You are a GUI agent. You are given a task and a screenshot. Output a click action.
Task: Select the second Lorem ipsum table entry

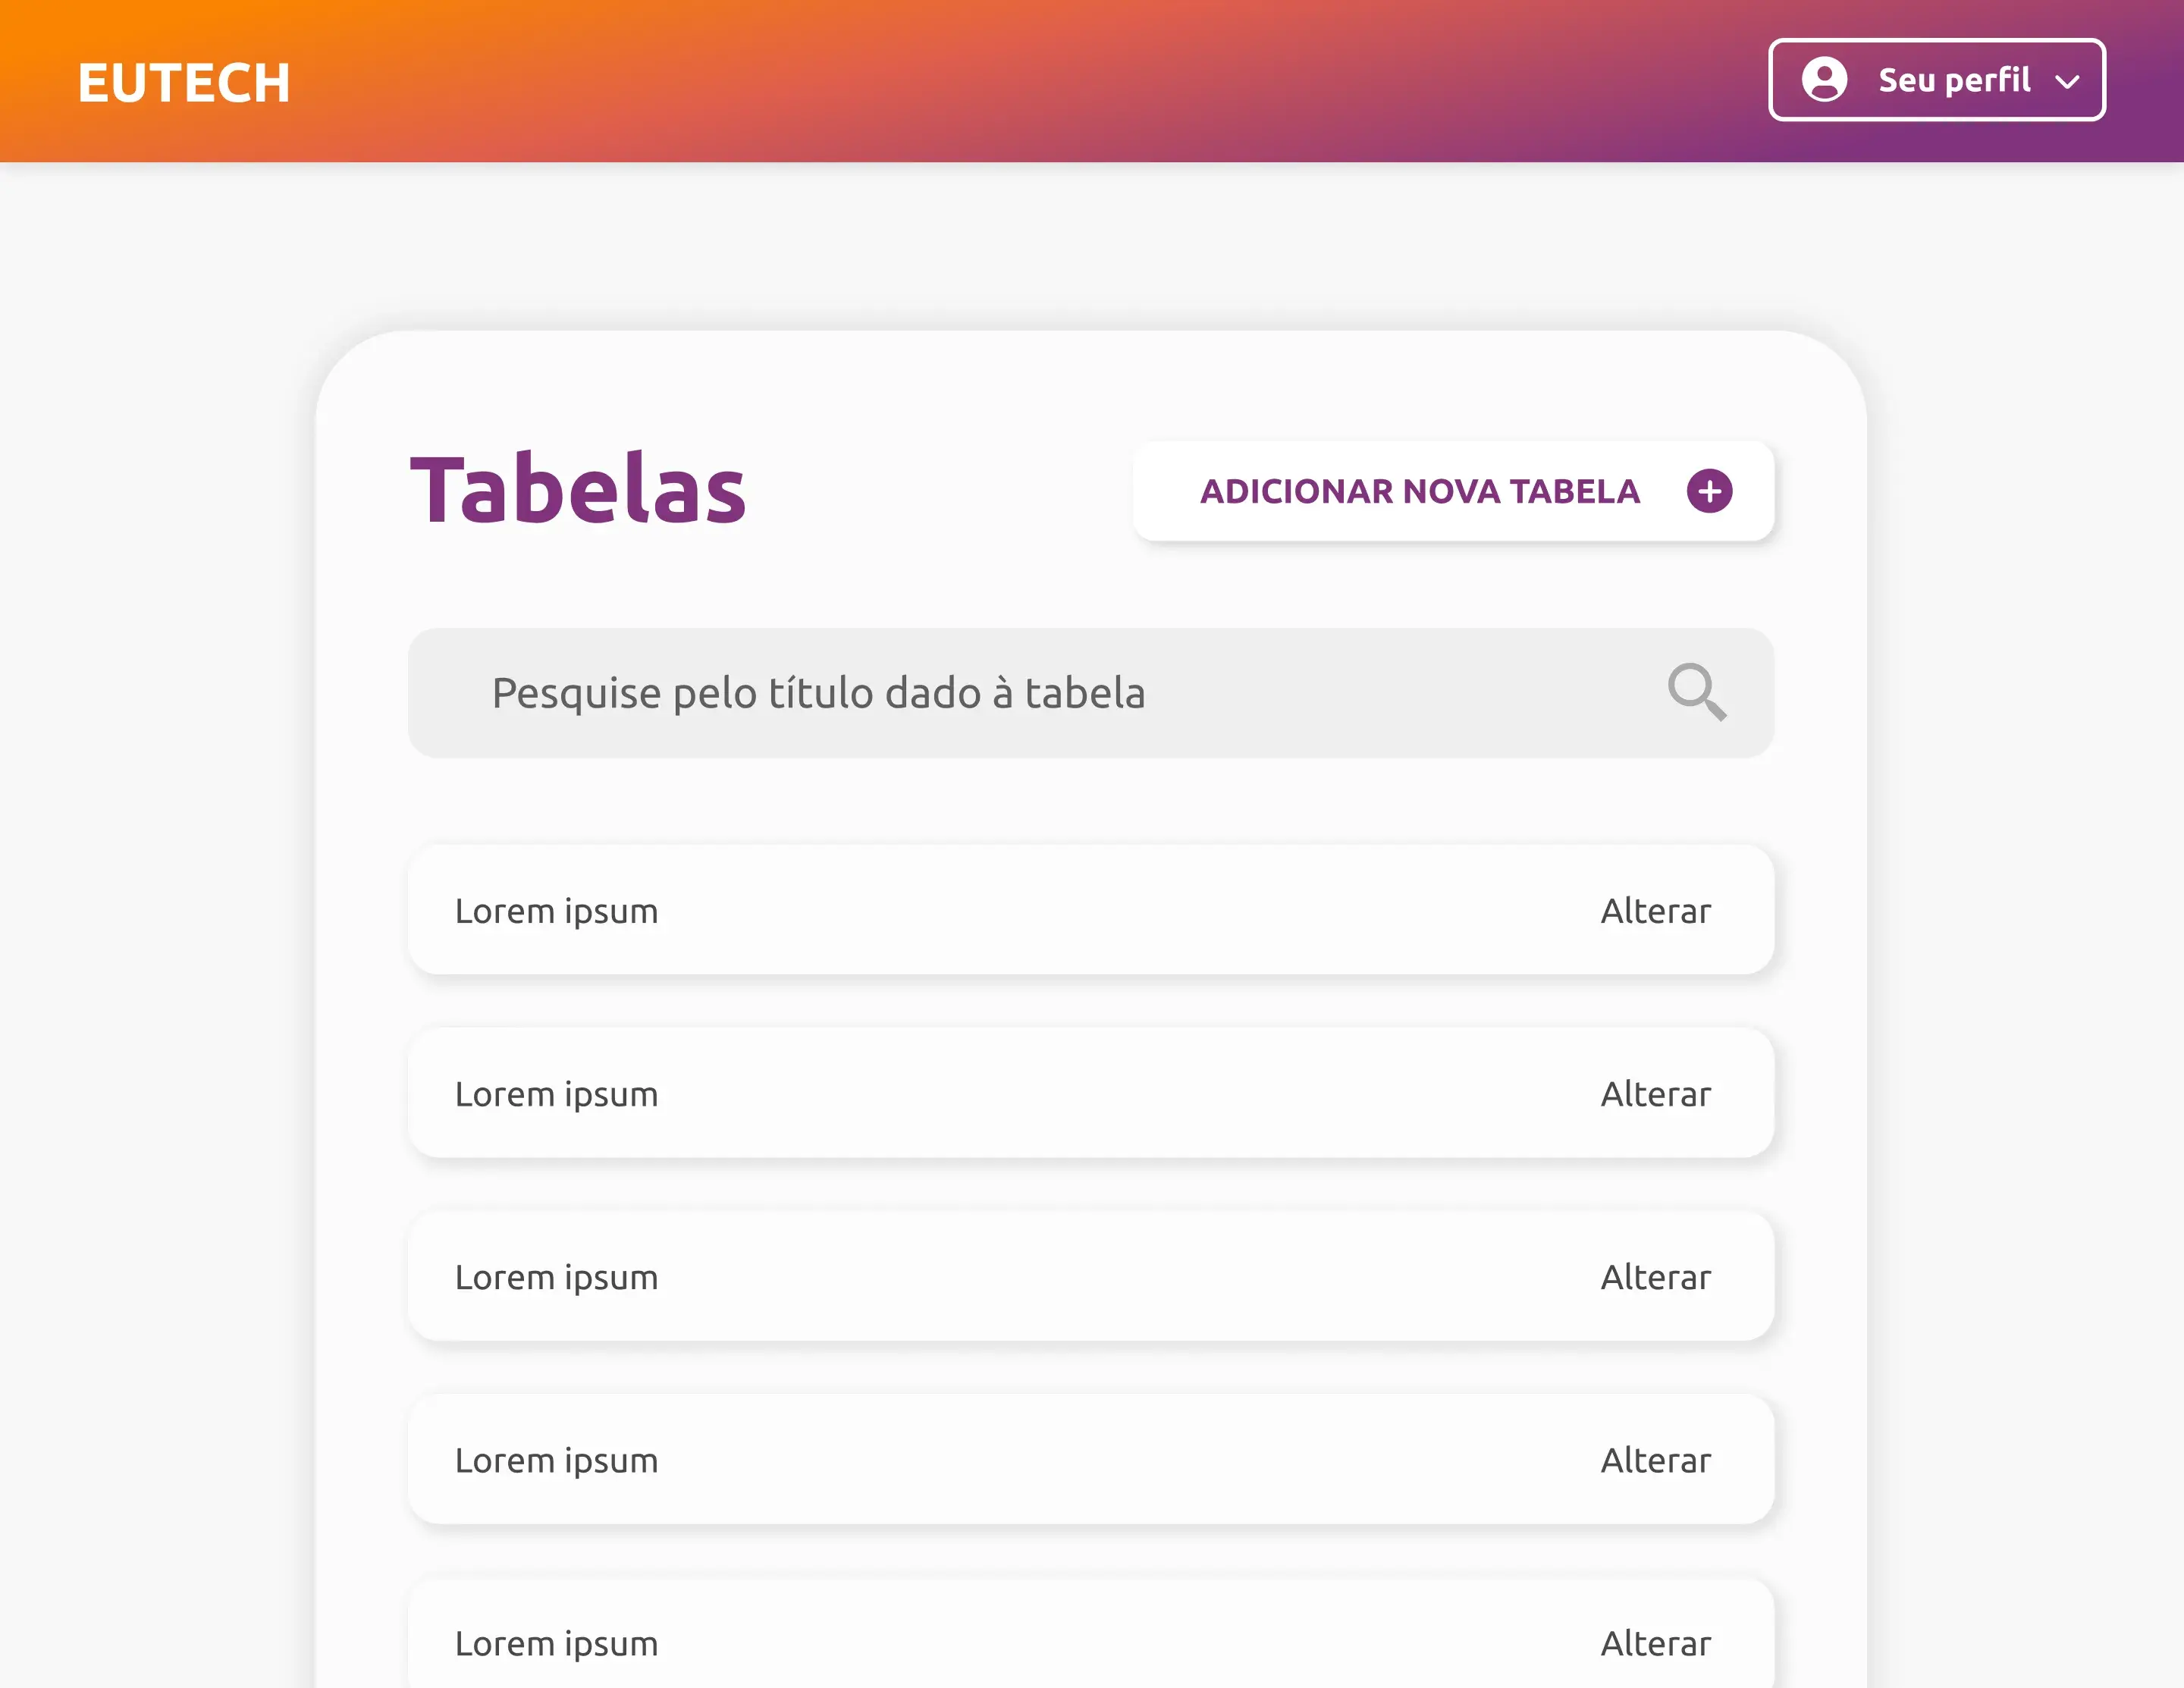556,1094
